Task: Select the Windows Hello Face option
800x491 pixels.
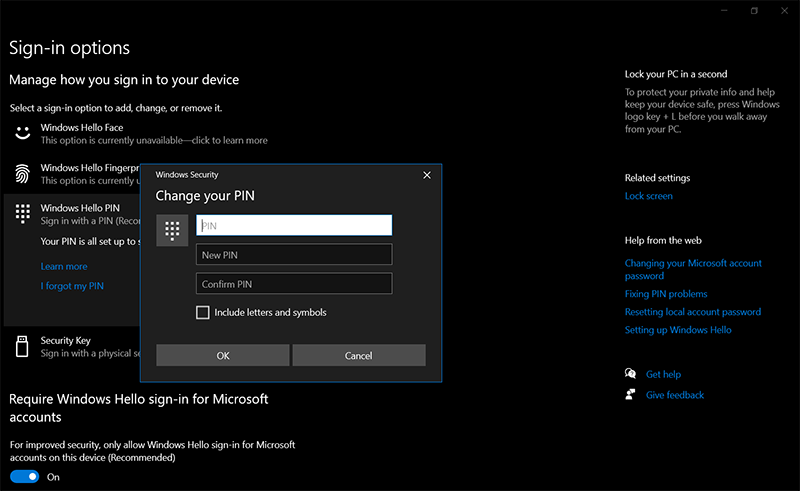Action: [153, 133]
